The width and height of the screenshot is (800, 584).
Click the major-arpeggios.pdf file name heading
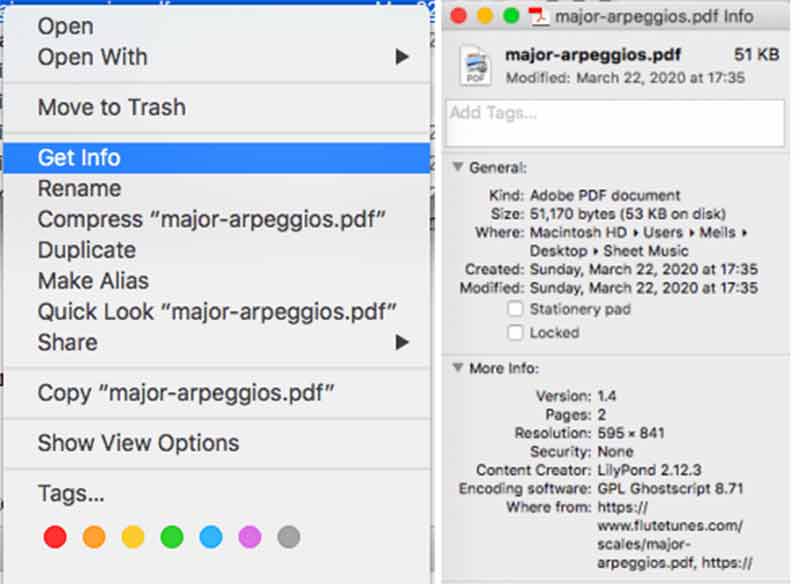[593, 55]
